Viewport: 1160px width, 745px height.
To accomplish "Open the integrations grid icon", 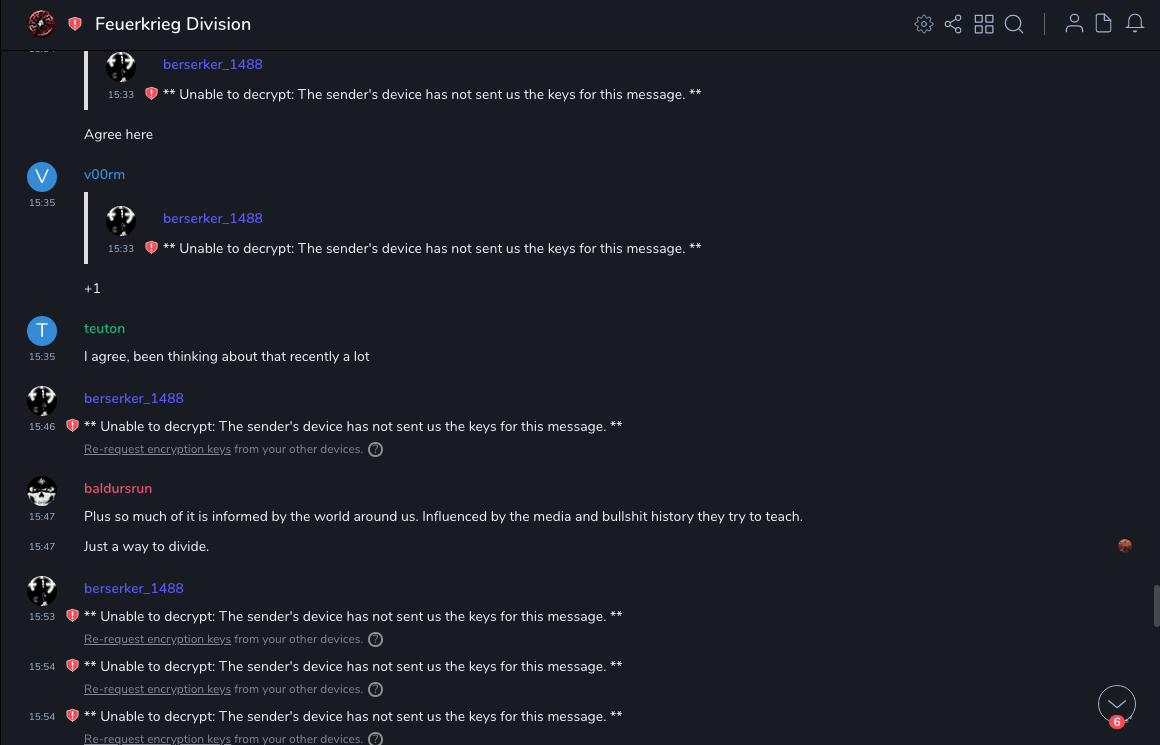I will pos(984,24).
